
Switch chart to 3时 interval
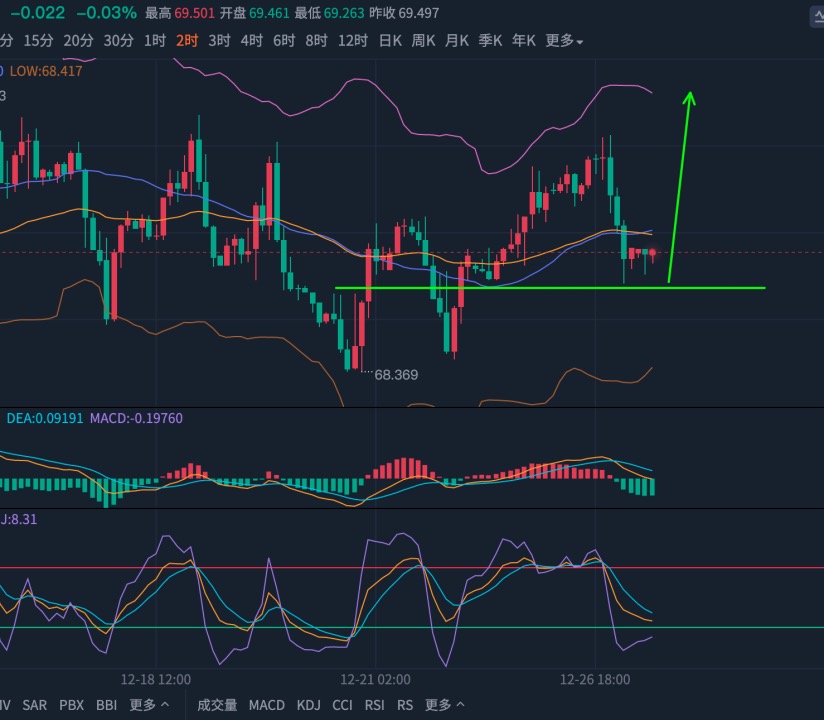219,40
